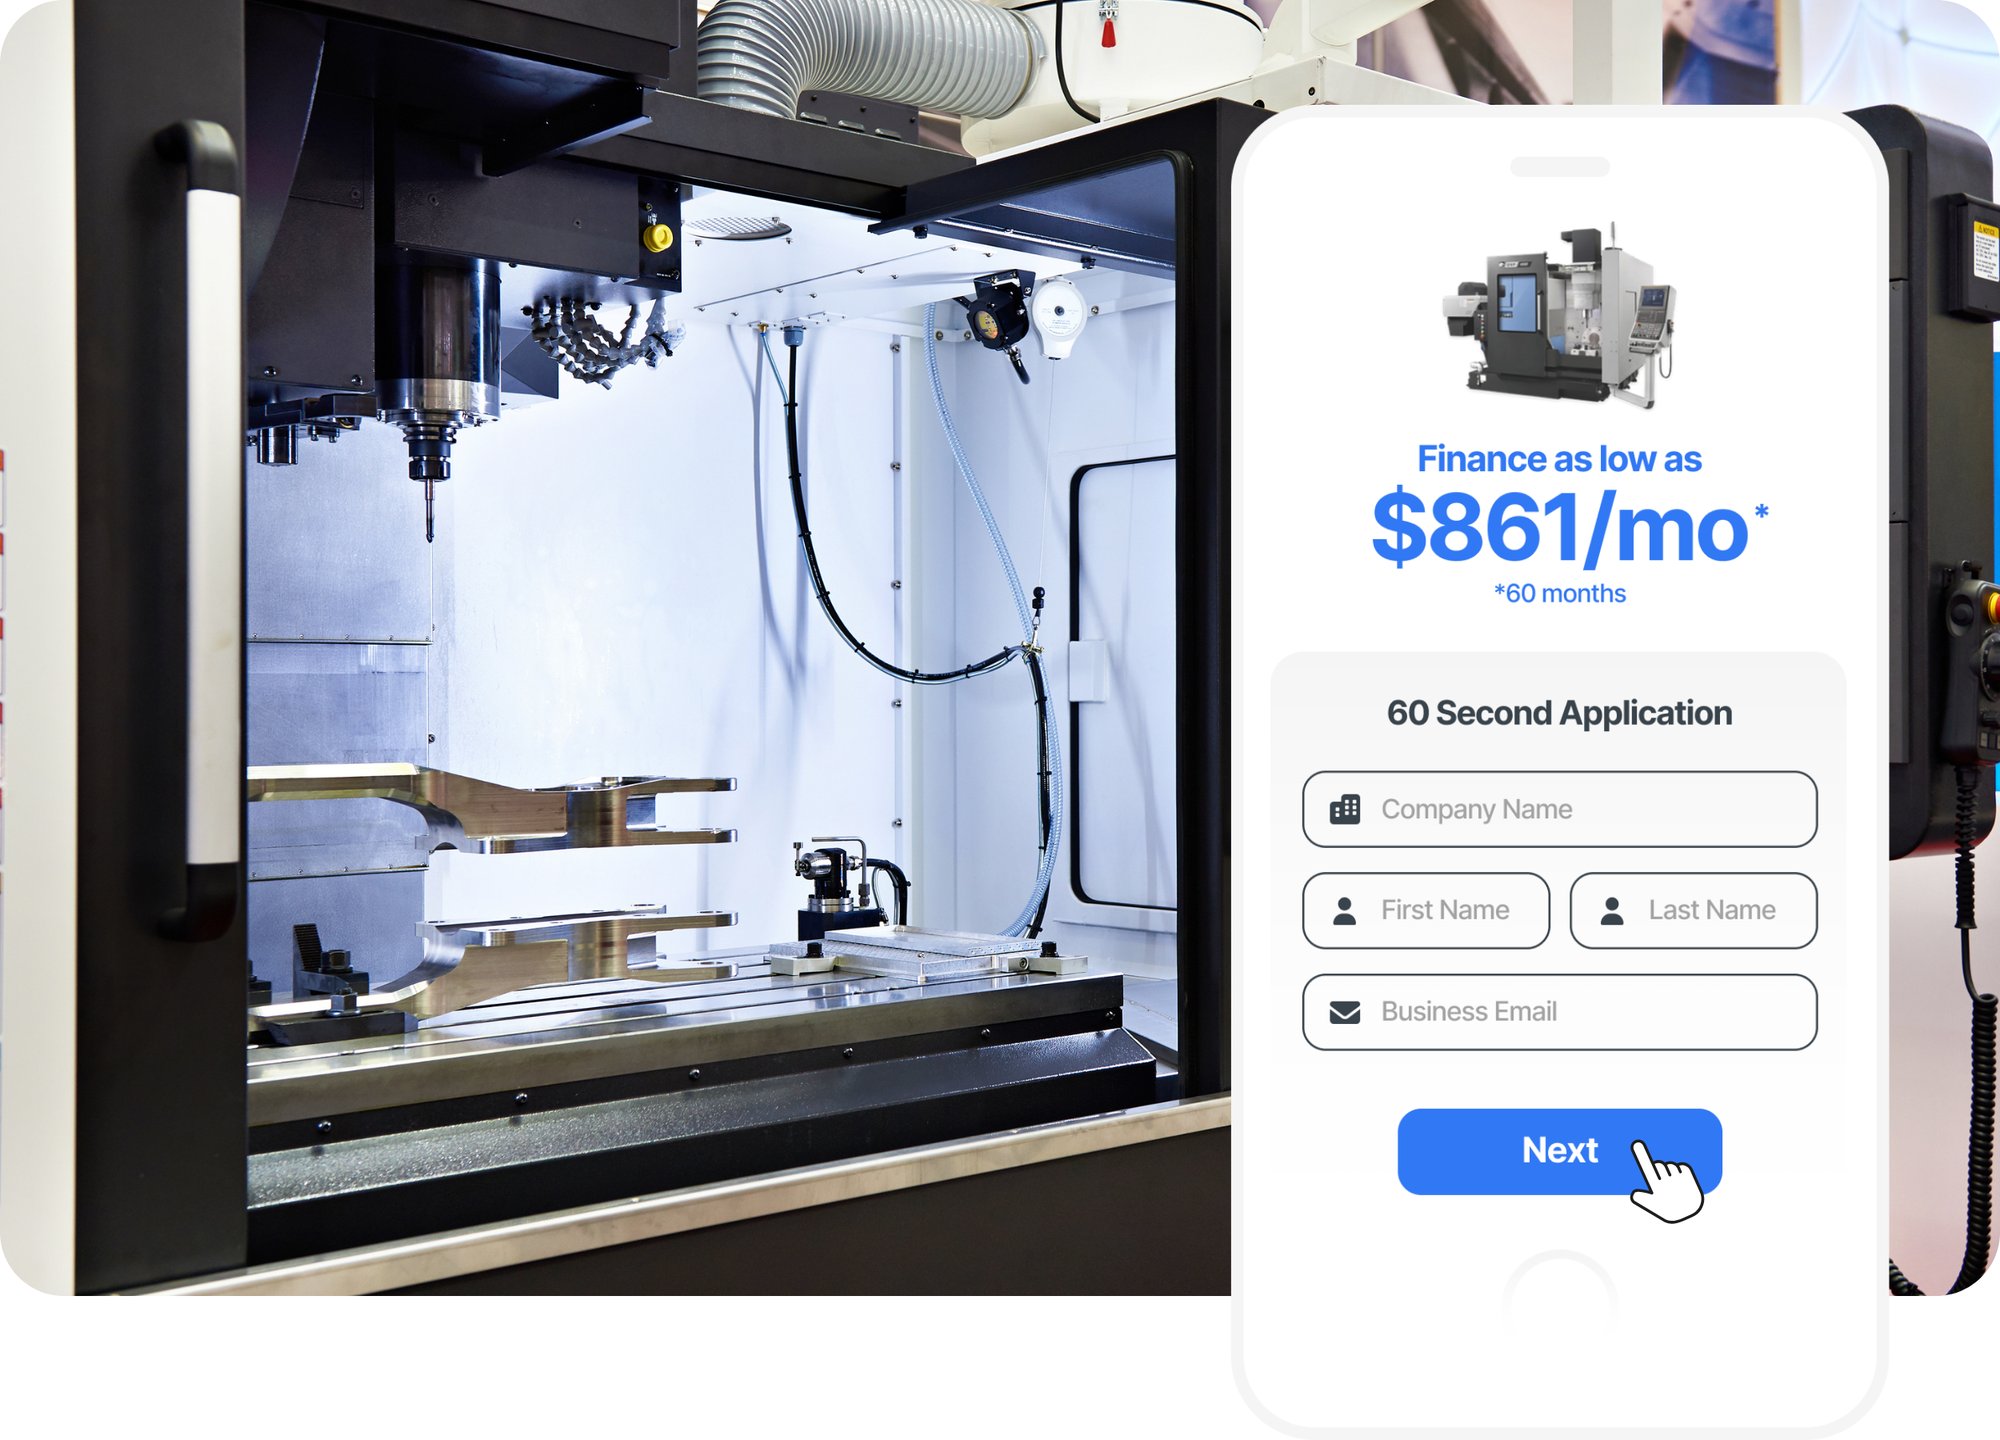The image size is (2000, 1440).
Task: Click the person icon beside First Name
Action: click(1345, 910)
